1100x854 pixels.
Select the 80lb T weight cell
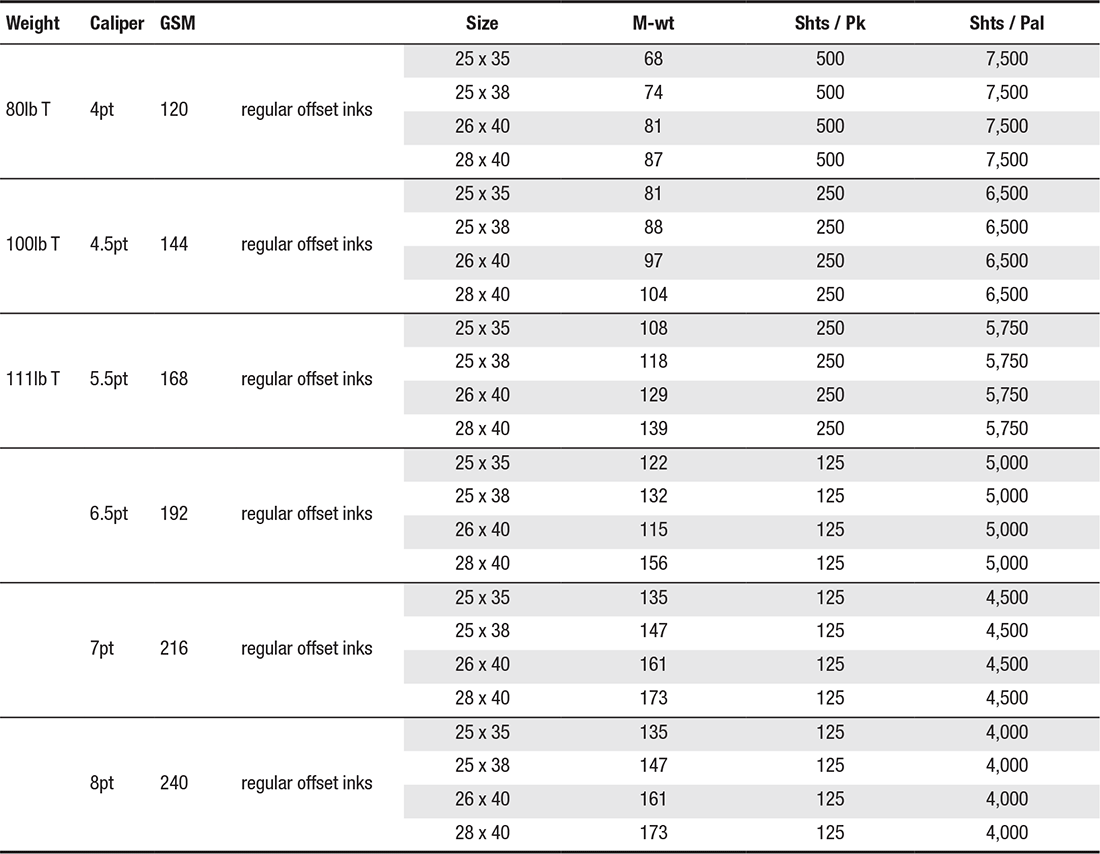point(28,109)
